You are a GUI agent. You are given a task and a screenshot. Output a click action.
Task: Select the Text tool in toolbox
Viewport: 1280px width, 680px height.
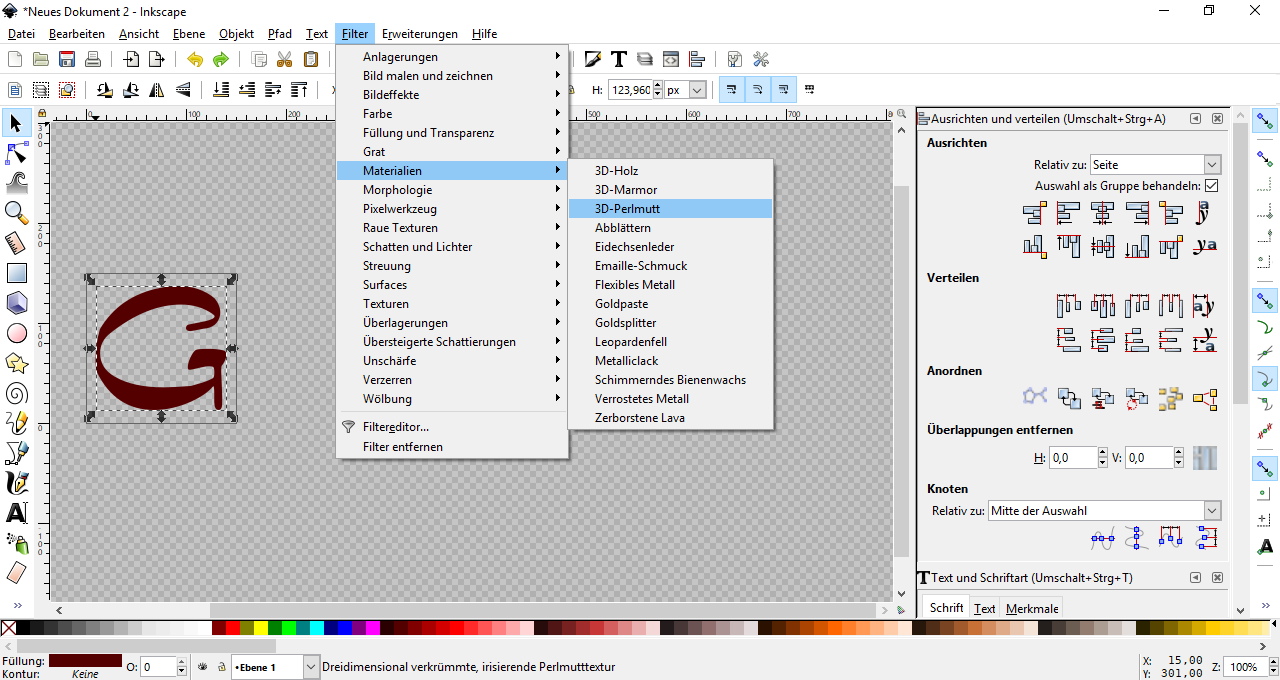[x=16, y=513]
